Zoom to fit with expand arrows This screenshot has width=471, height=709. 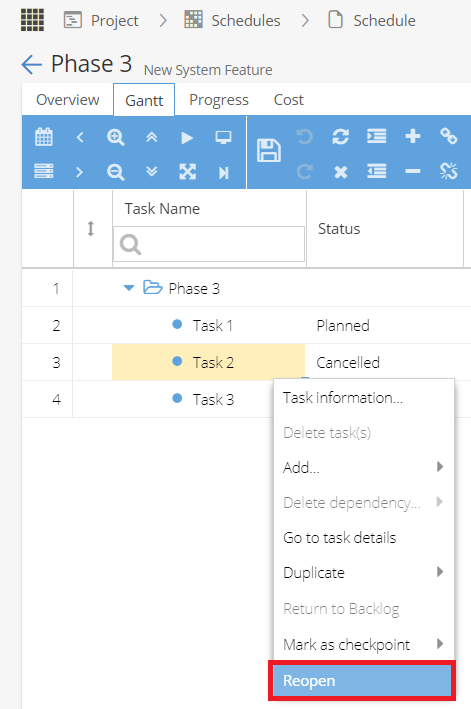click(x=188, y=172)
